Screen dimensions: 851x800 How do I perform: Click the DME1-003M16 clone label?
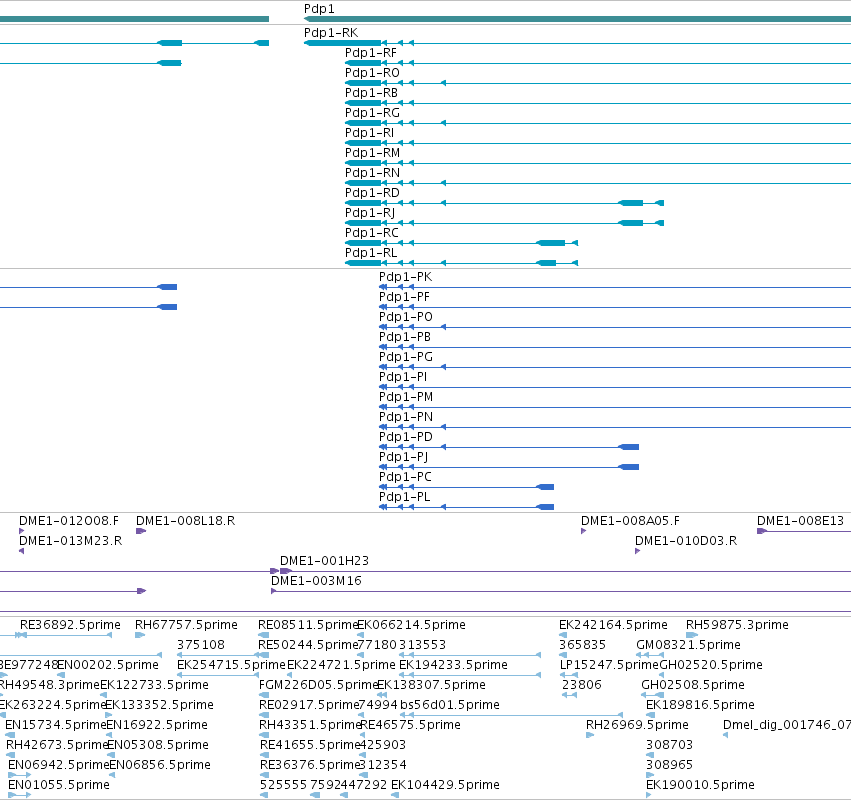[x=316, y=581]
